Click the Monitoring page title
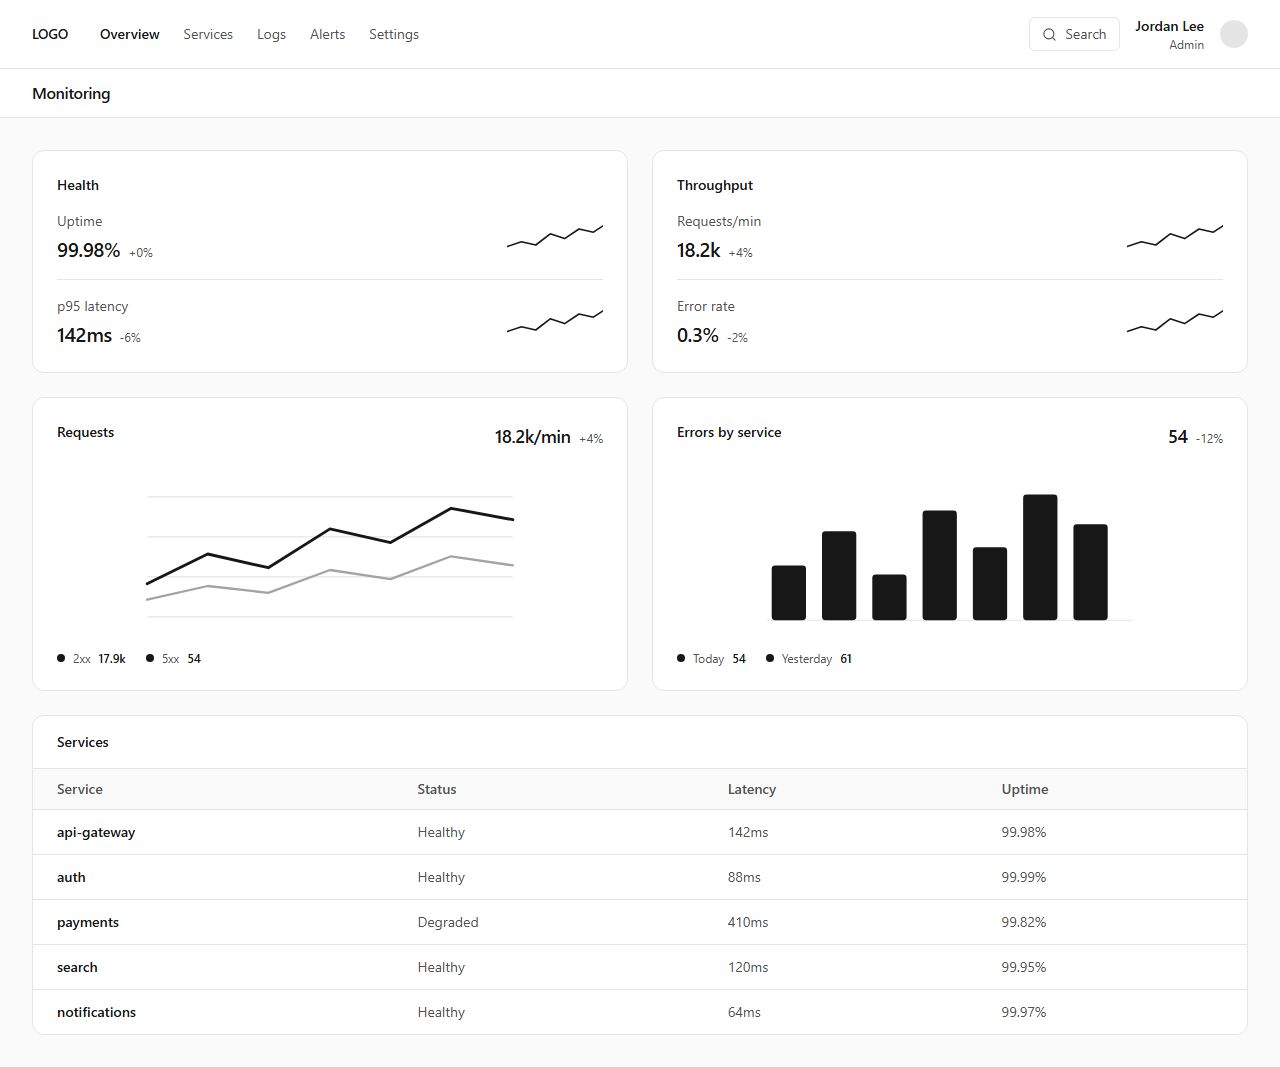The image size is (1280, 1067). click(71, 93)
